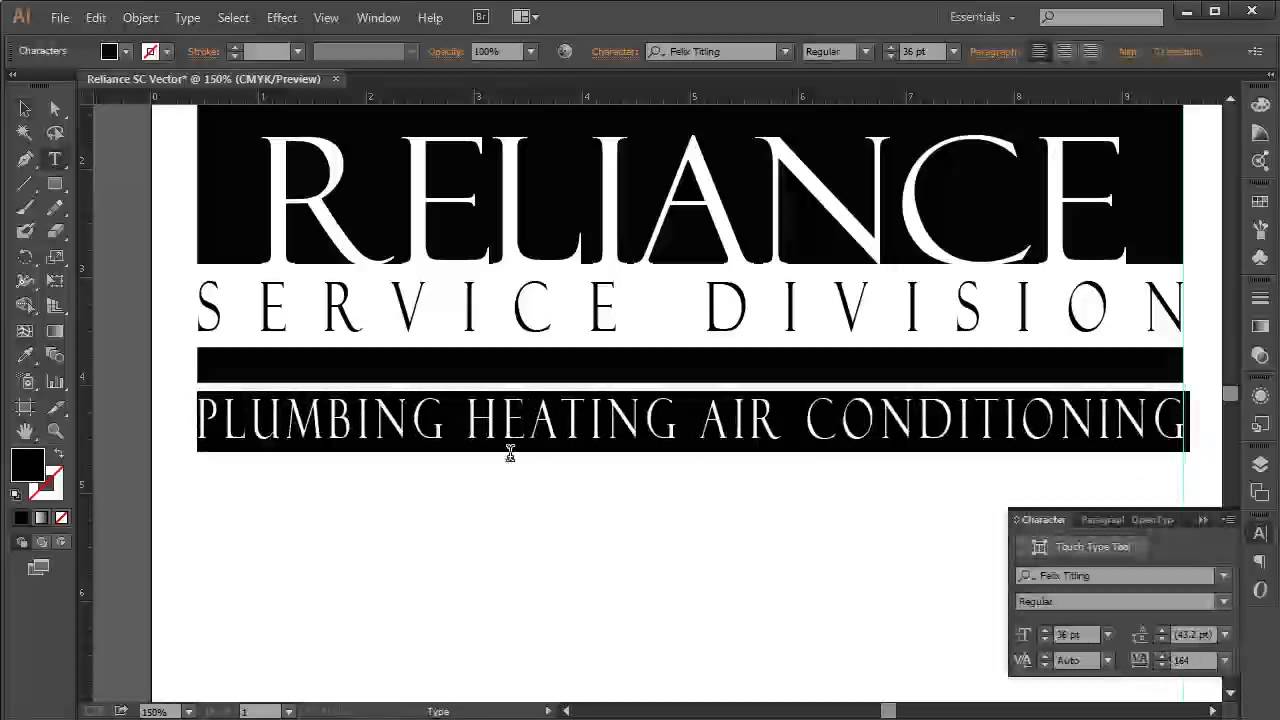Image resolution: width=1280 pixels, height=720 pixels.
Task: Swap fill and stroke colors
Action: (59, 454)
